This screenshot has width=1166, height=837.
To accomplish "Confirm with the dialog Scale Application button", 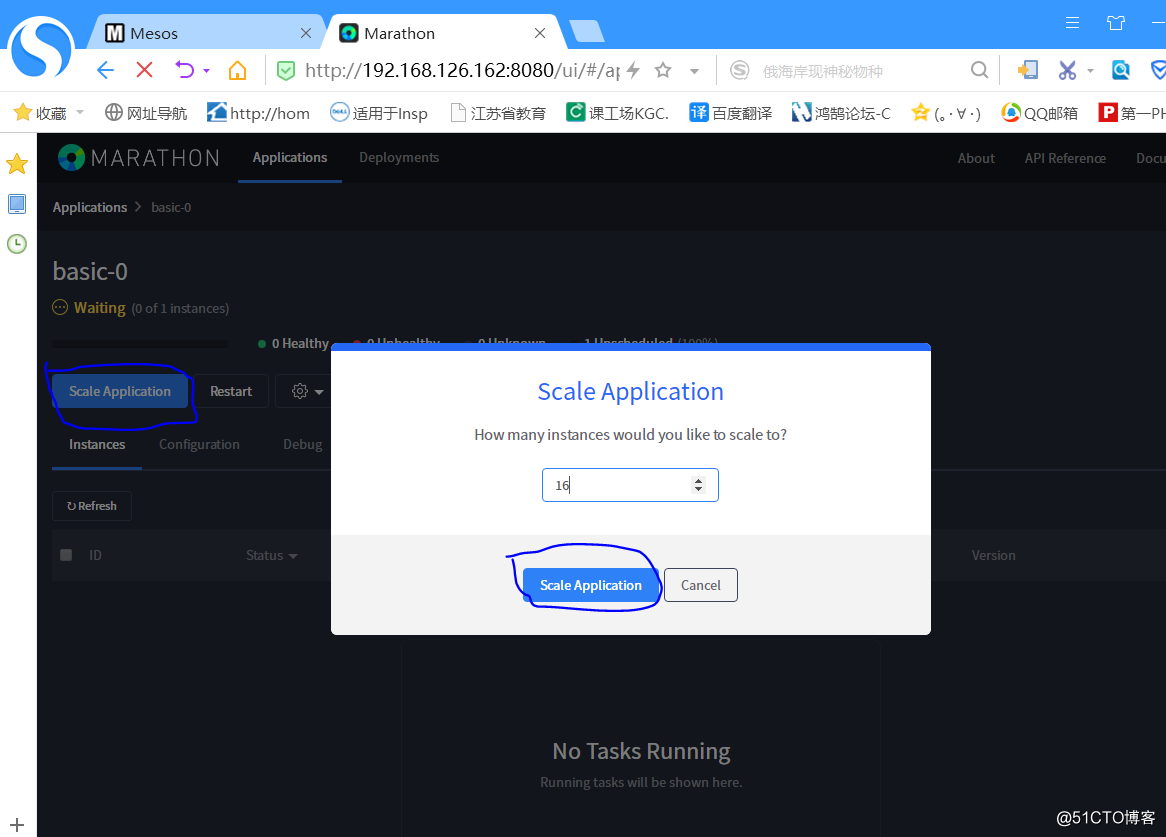I will tap(591, 585).
